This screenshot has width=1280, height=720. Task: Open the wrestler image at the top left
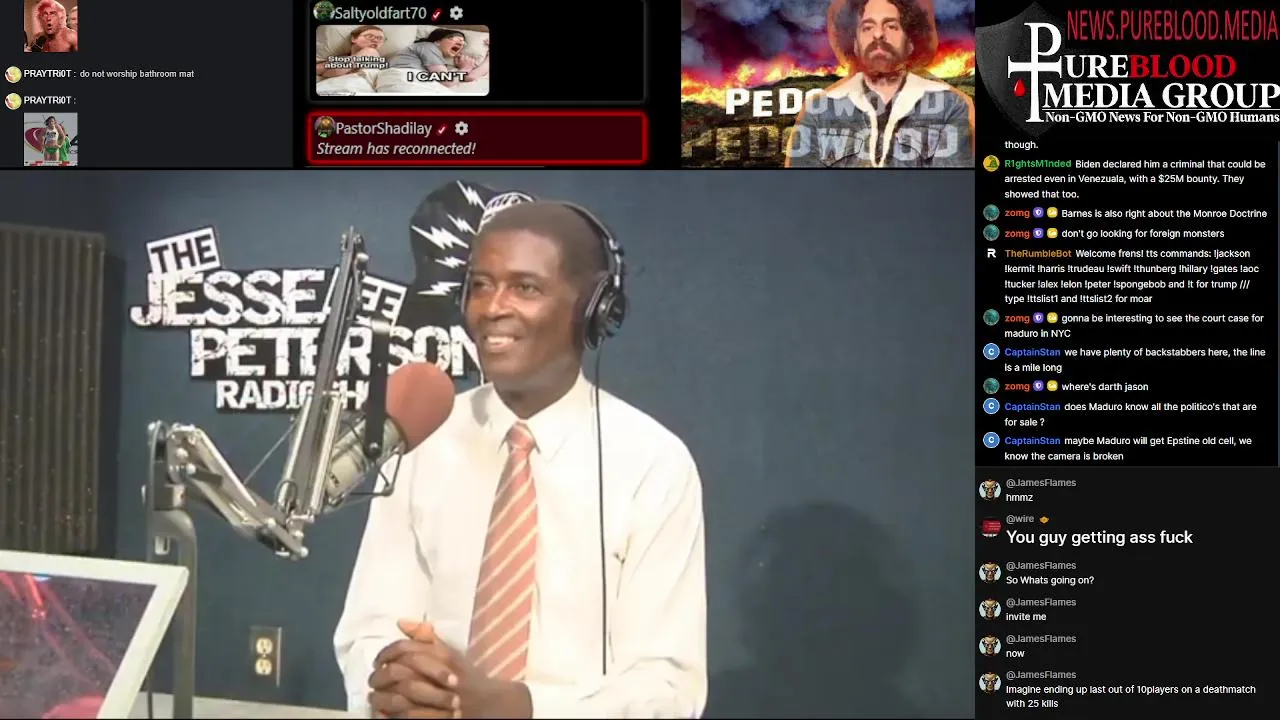50,26
